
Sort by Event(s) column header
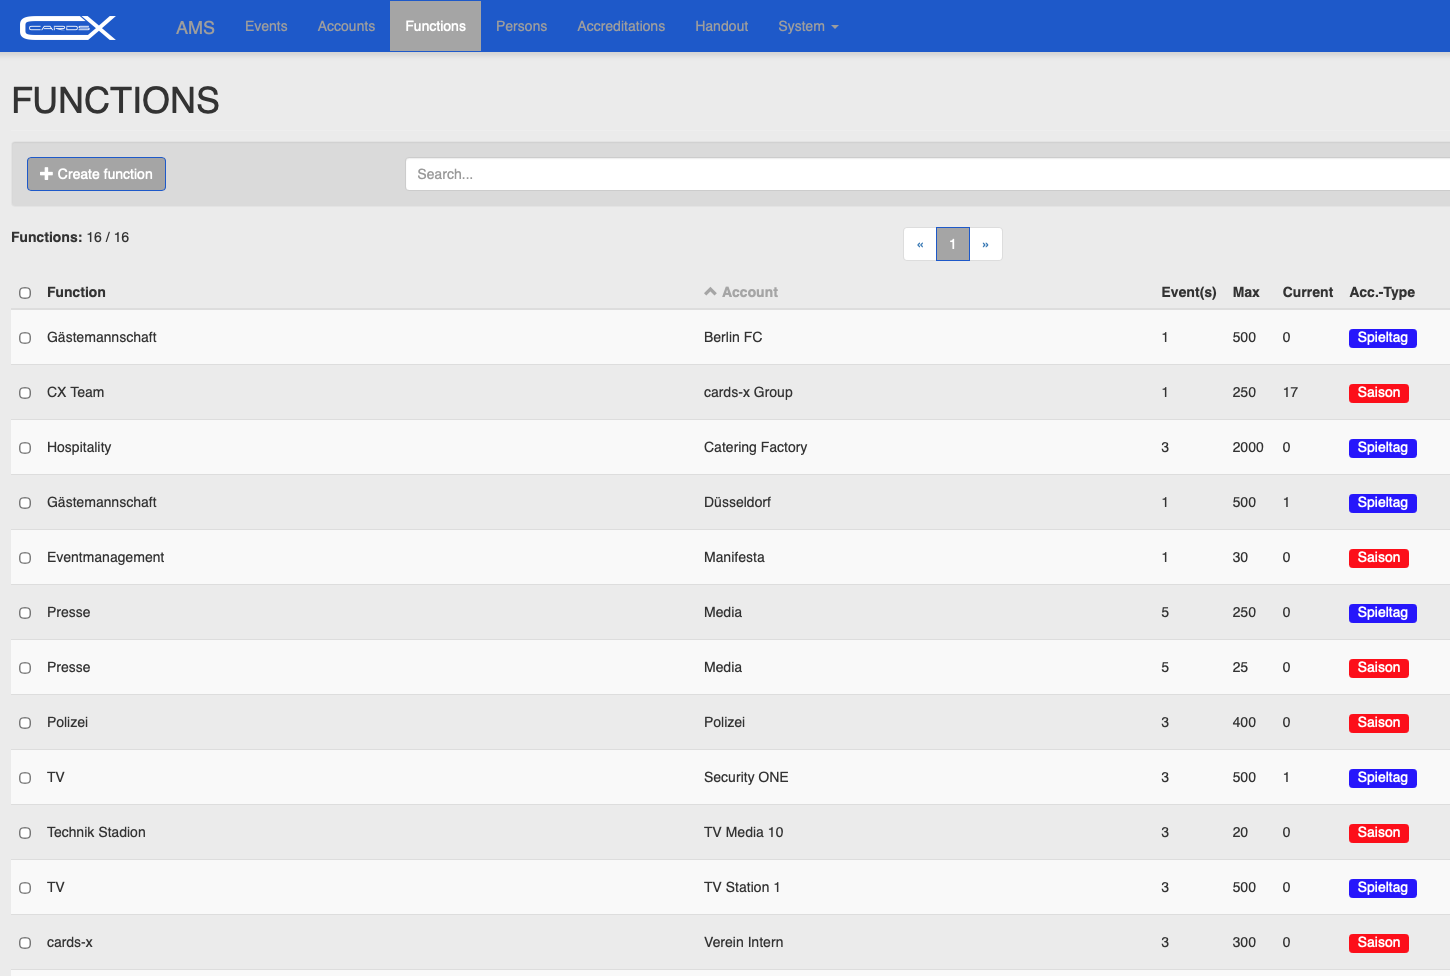(1188, 292)
